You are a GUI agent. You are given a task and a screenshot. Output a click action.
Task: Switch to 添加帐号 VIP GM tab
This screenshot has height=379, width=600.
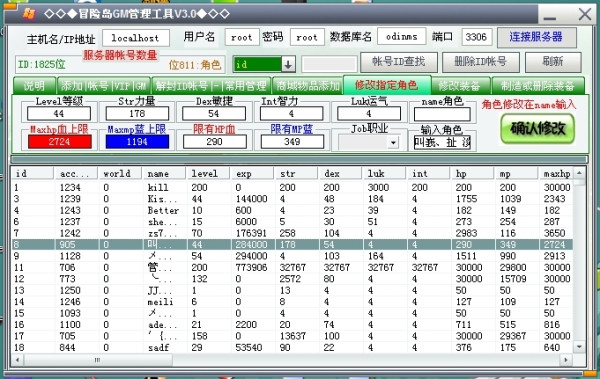104,86
